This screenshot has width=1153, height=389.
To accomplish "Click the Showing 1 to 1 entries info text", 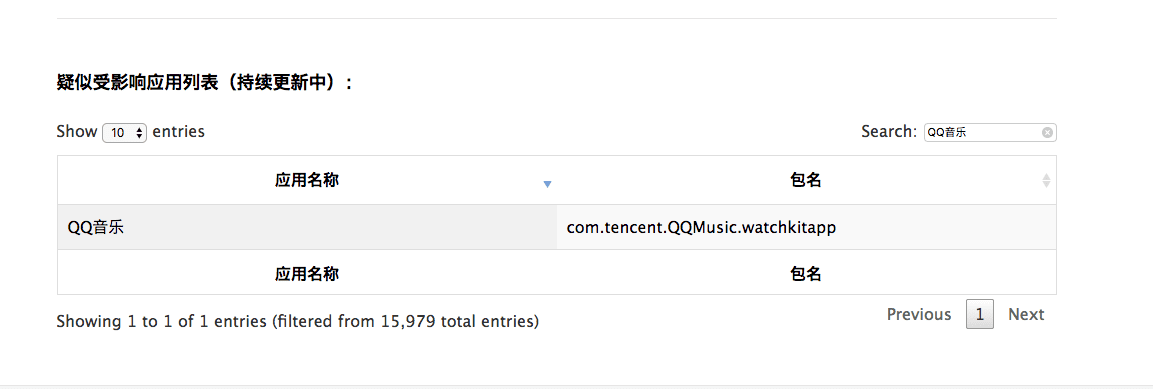I will click(x=298, y=321).
